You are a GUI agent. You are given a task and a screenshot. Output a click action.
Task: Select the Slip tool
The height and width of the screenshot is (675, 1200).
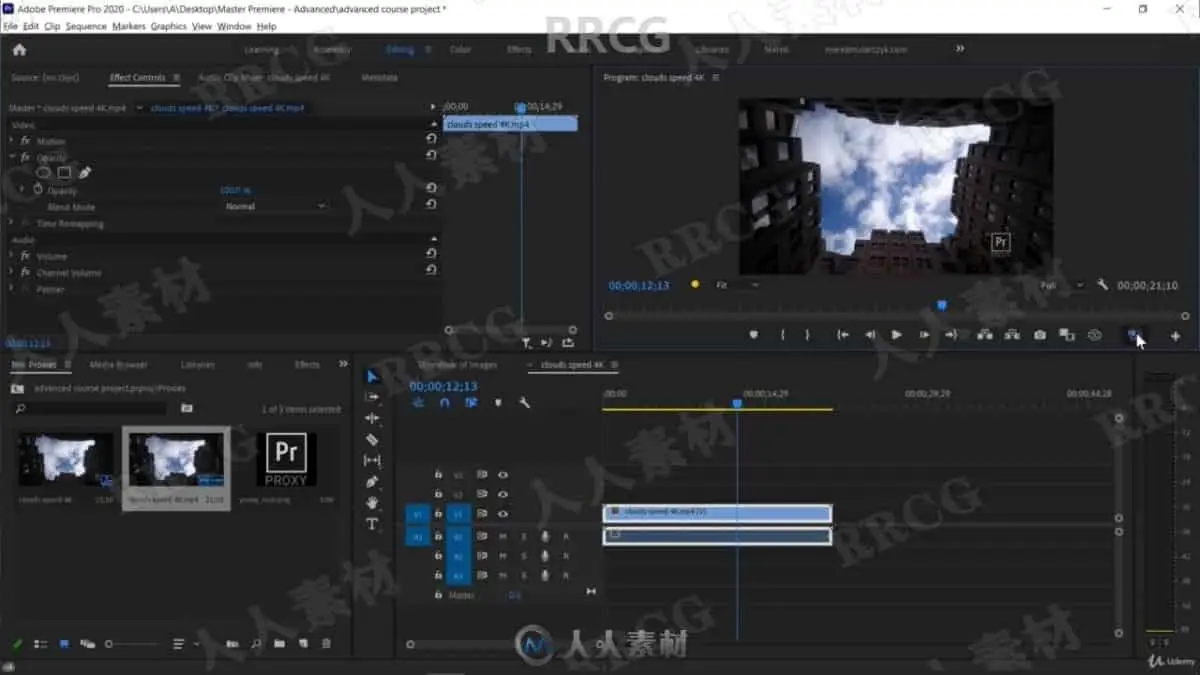[372, 460]
